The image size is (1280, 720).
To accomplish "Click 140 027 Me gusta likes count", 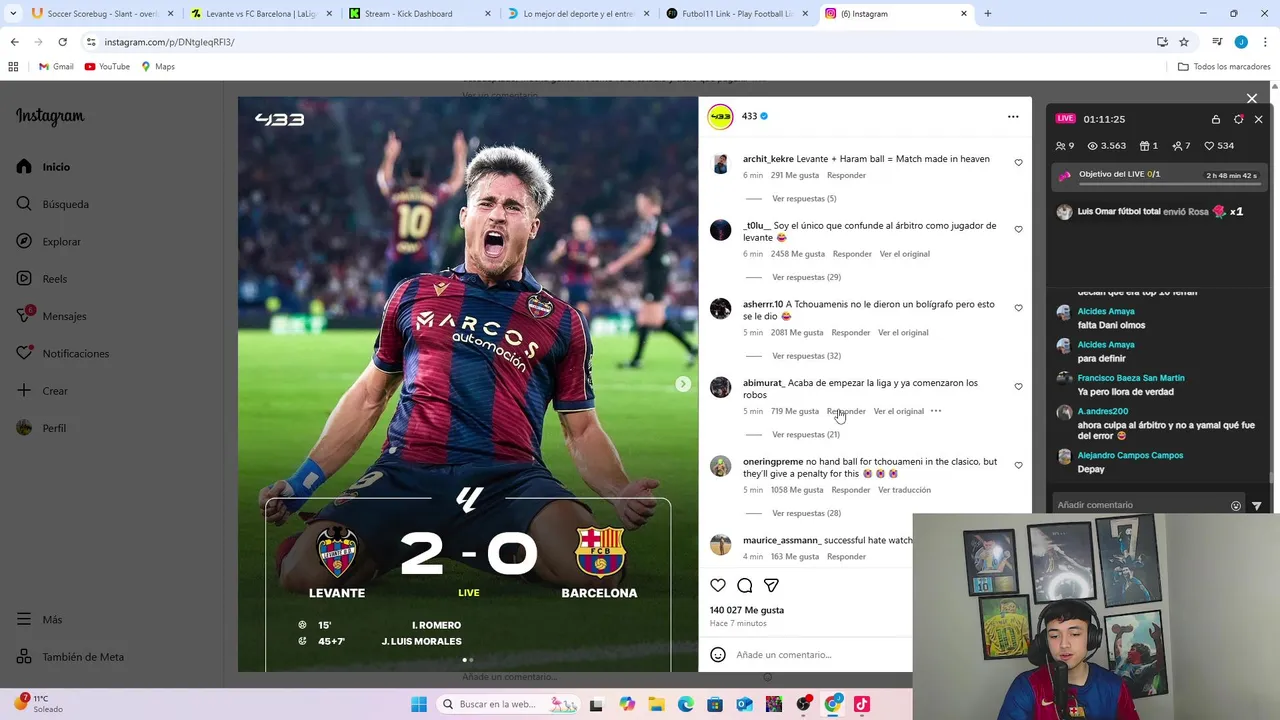I will [x=747, y=610].
